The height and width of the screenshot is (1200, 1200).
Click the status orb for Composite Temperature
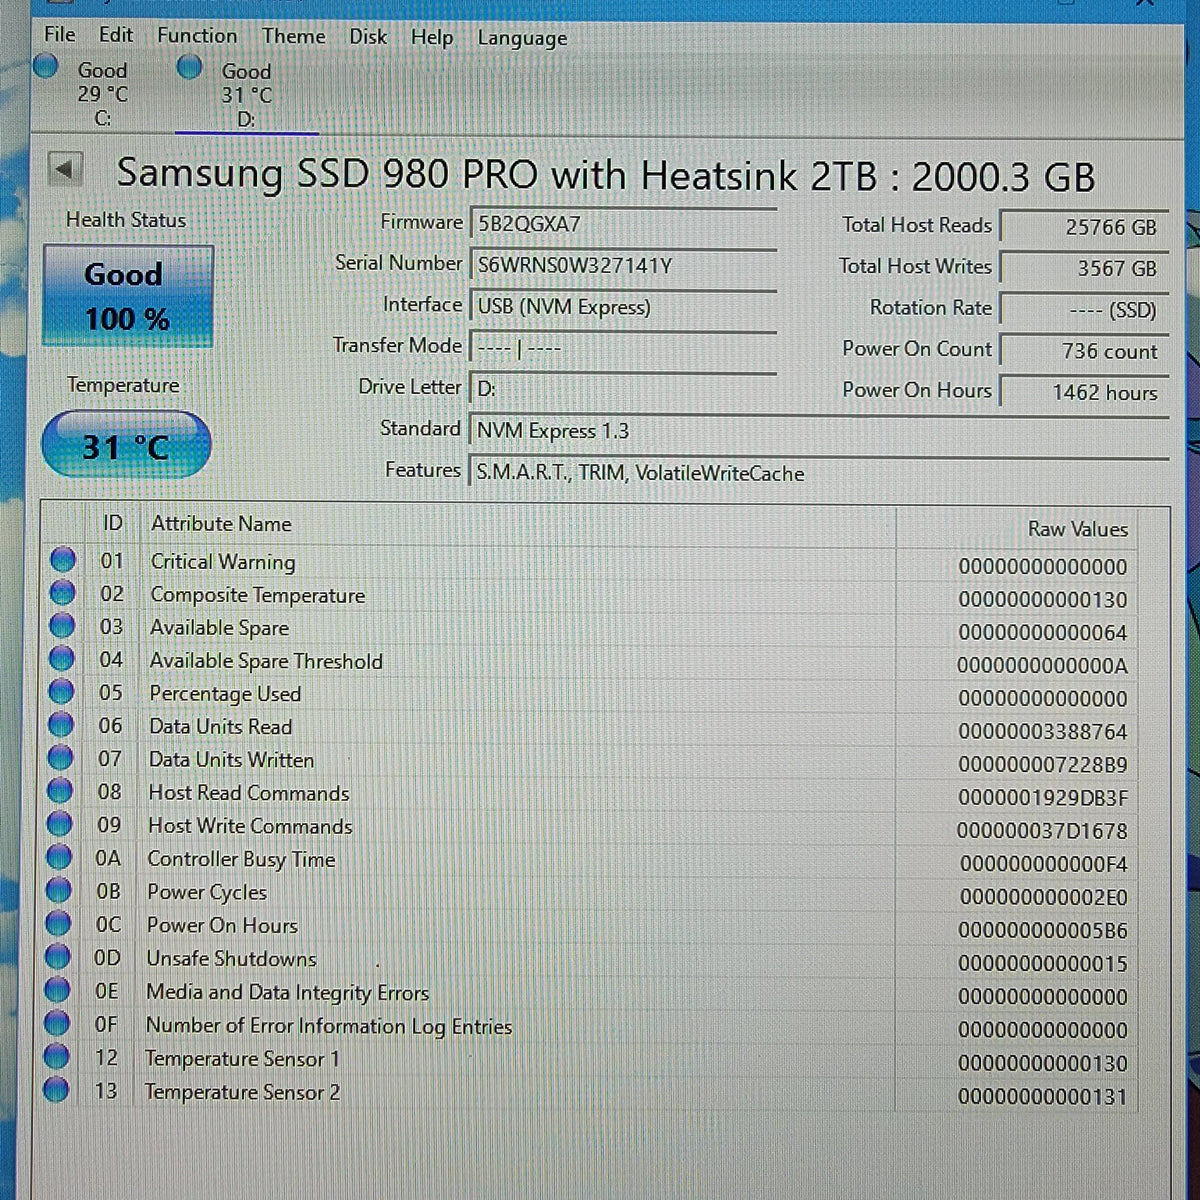coord(62,593)
